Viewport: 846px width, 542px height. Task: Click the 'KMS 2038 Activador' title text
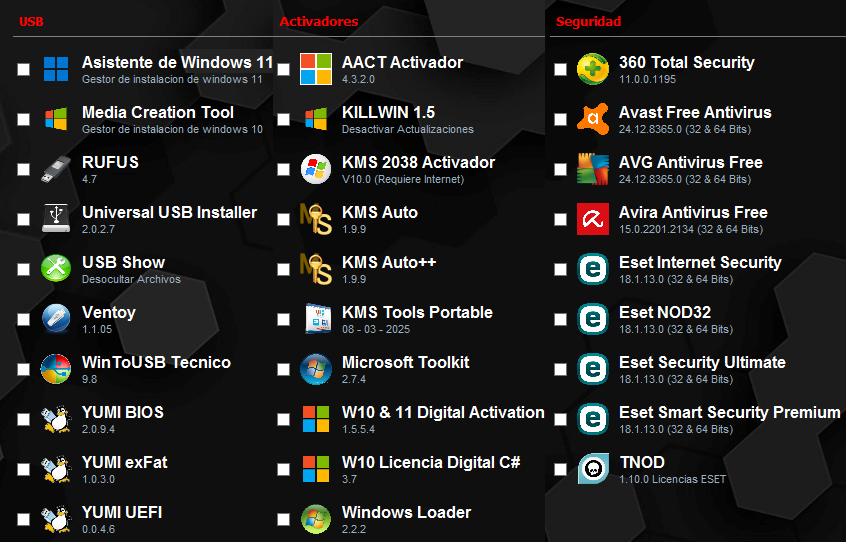click(x=419, y=162)
